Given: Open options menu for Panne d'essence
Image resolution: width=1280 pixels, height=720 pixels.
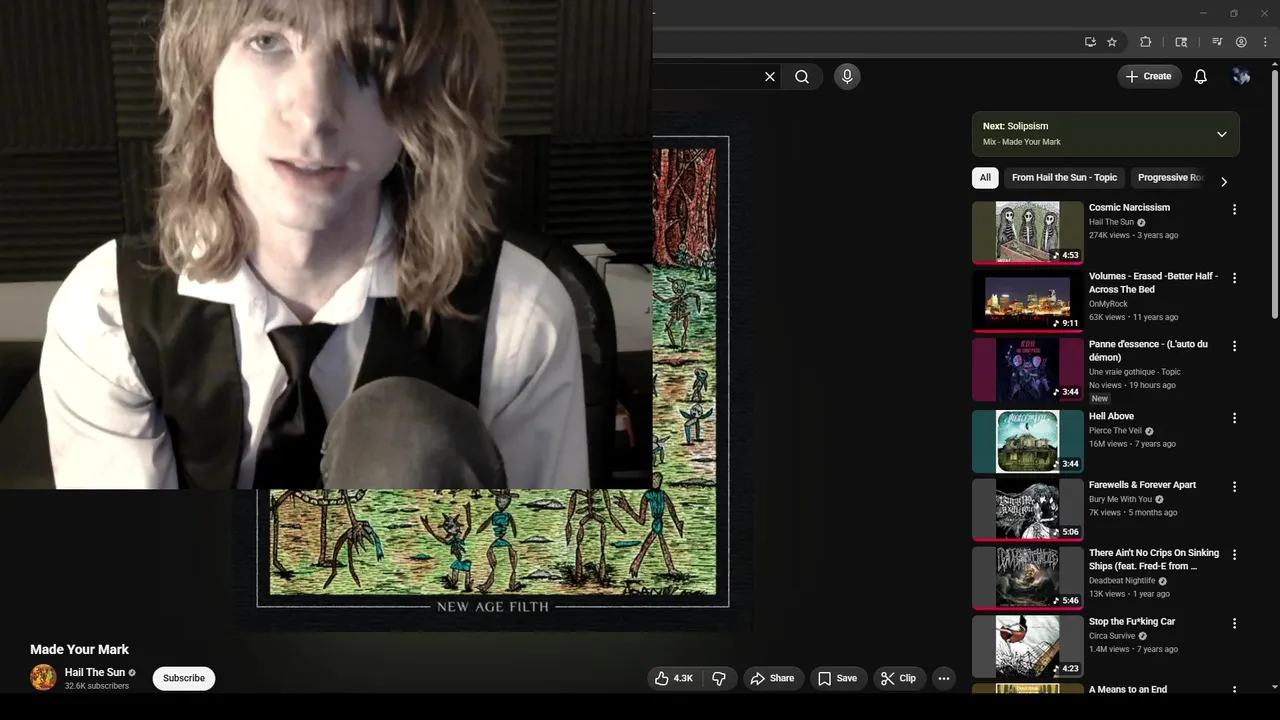Looking at the screenshot, I should [1234, 346].
